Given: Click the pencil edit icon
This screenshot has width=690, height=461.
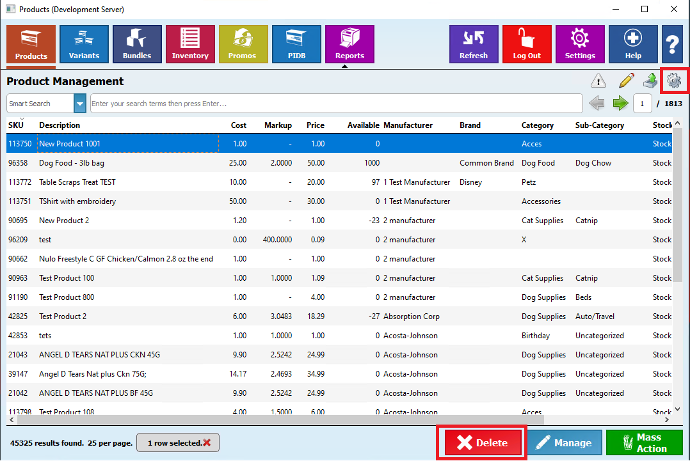Looking at the screenshot, I should (626, 81).
